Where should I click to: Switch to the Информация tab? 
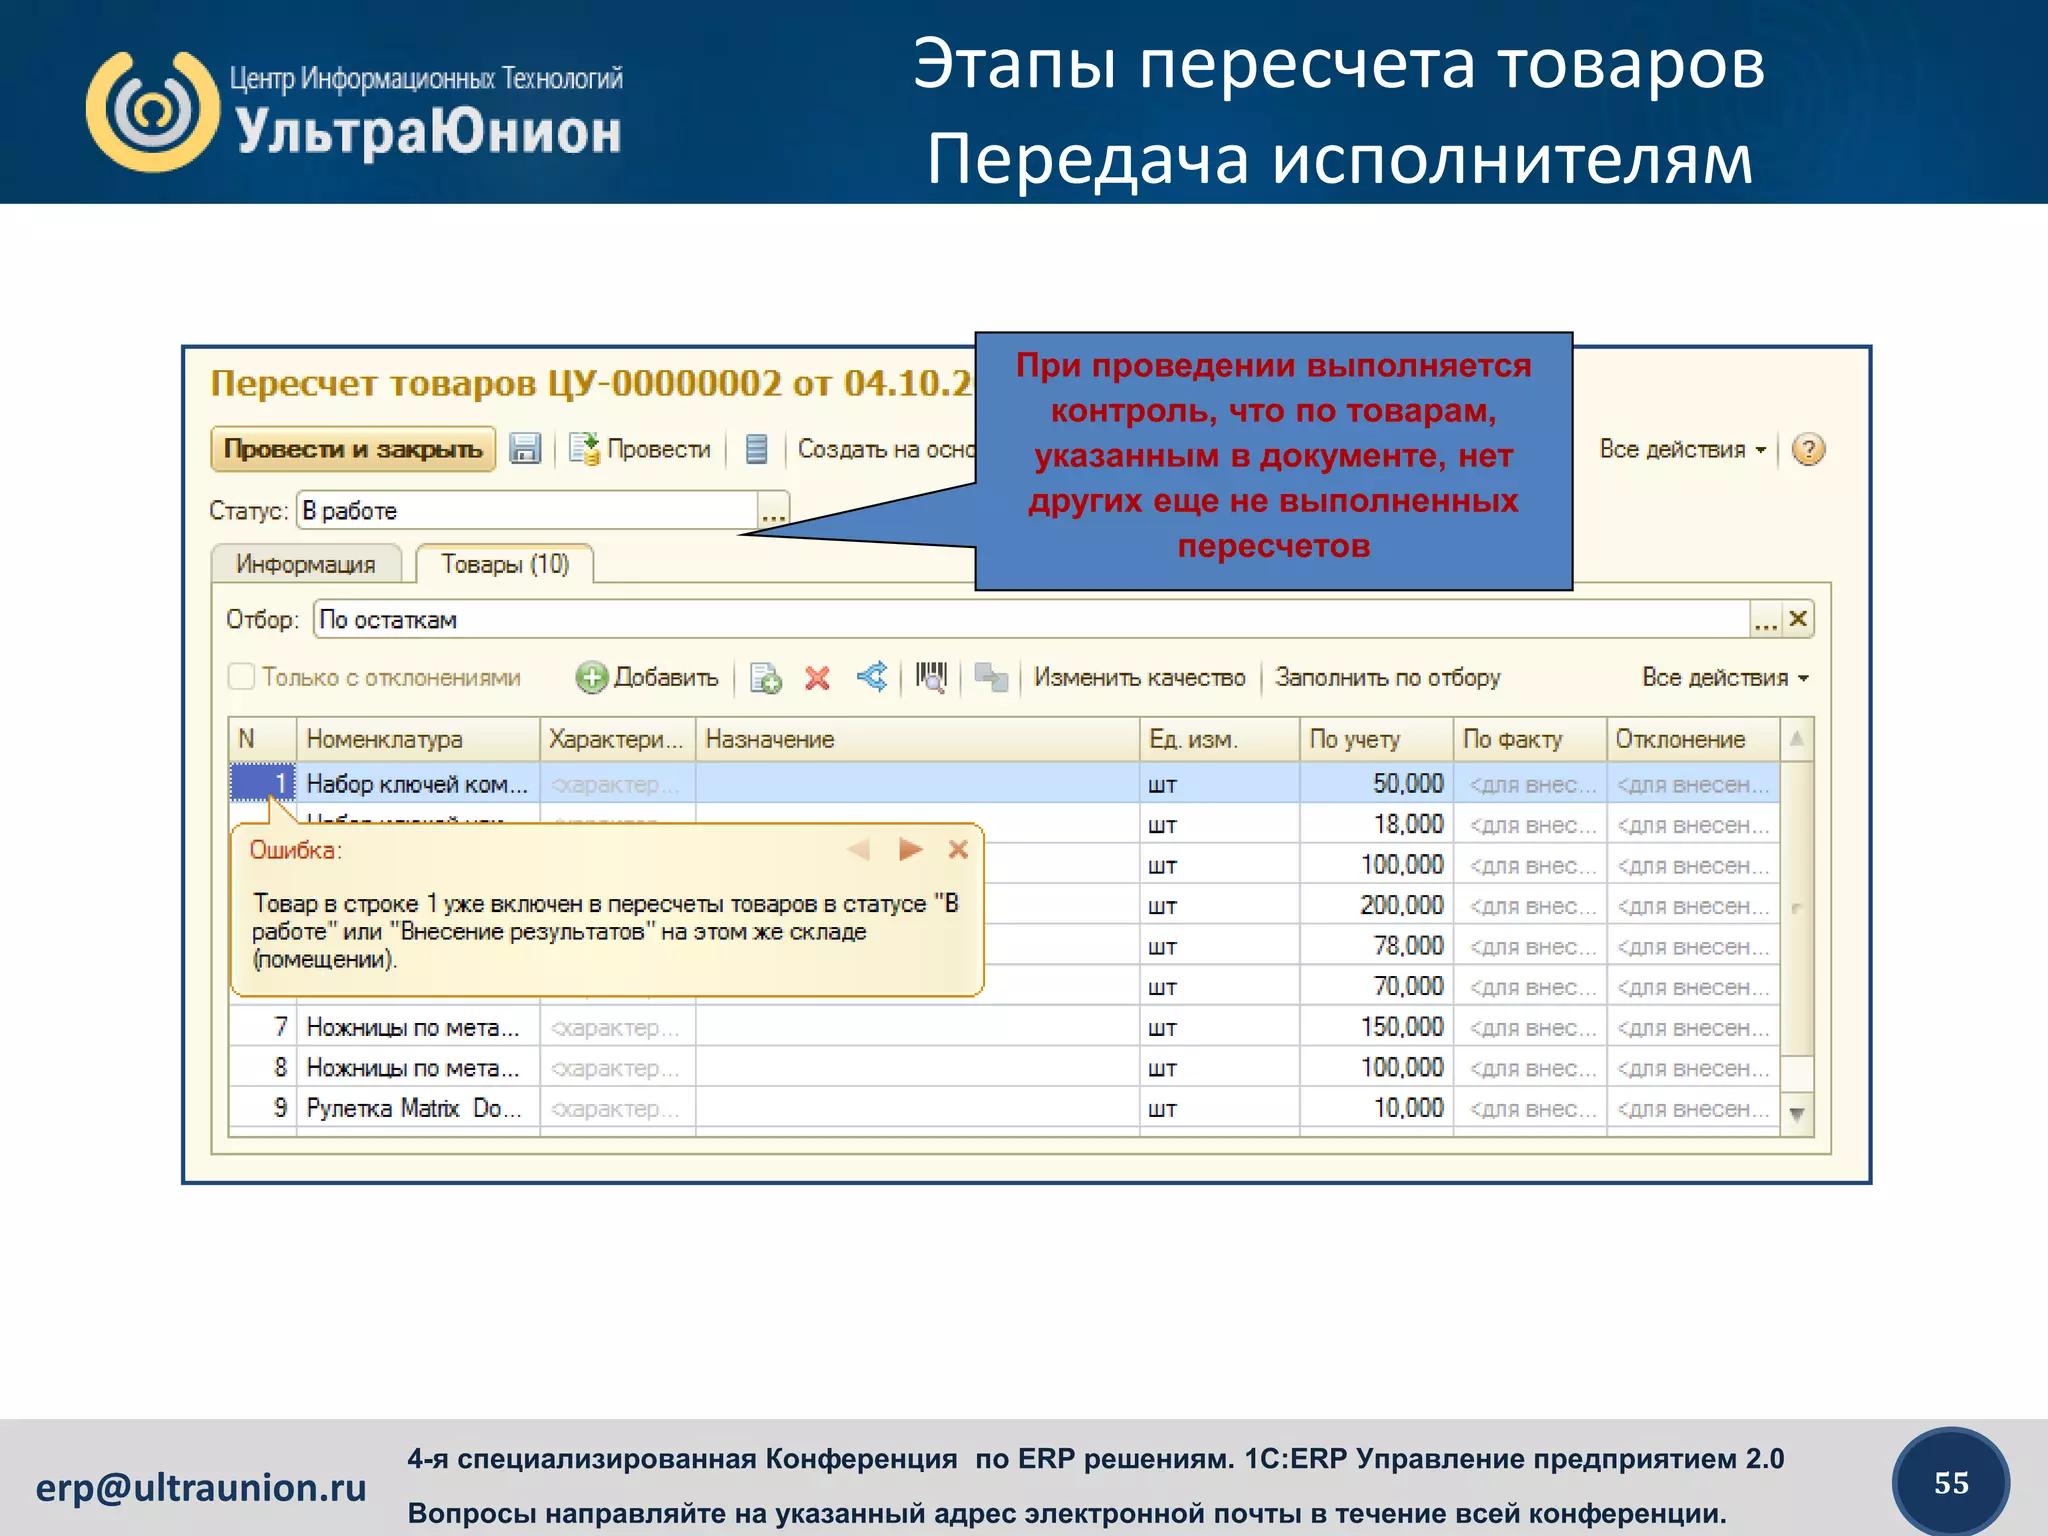click(306, 564)
